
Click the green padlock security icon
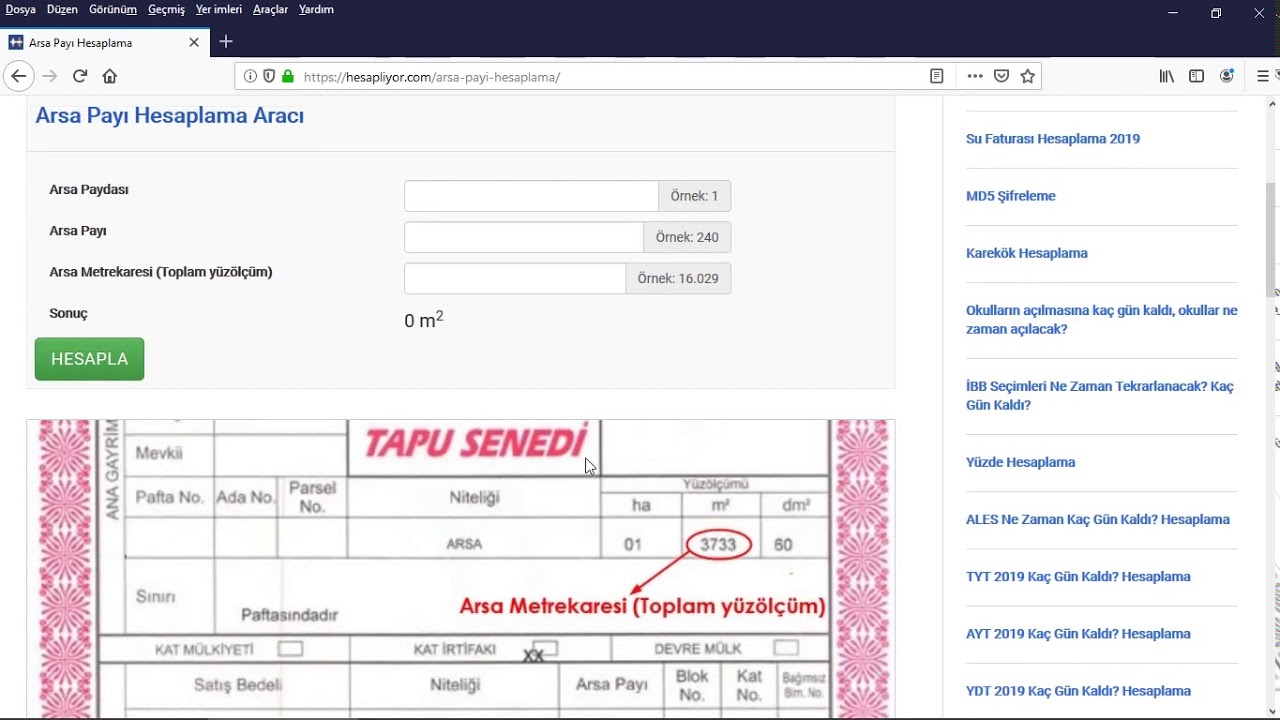pos(288,76)
